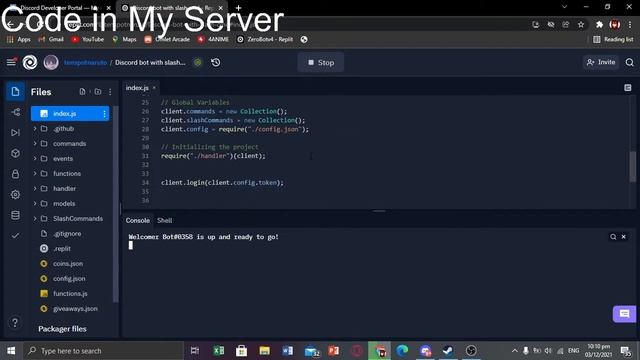Open the hamburger menu at top left
640x360 pixels.
11,62
